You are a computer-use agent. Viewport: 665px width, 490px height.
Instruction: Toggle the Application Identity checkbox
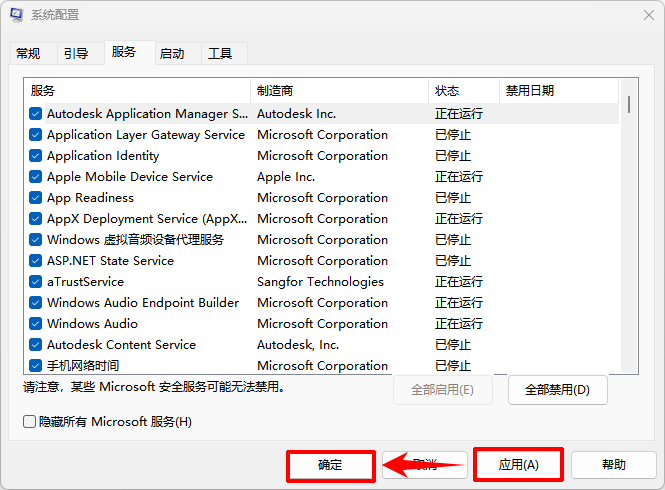pyautogui.click(x=36, y=156)
